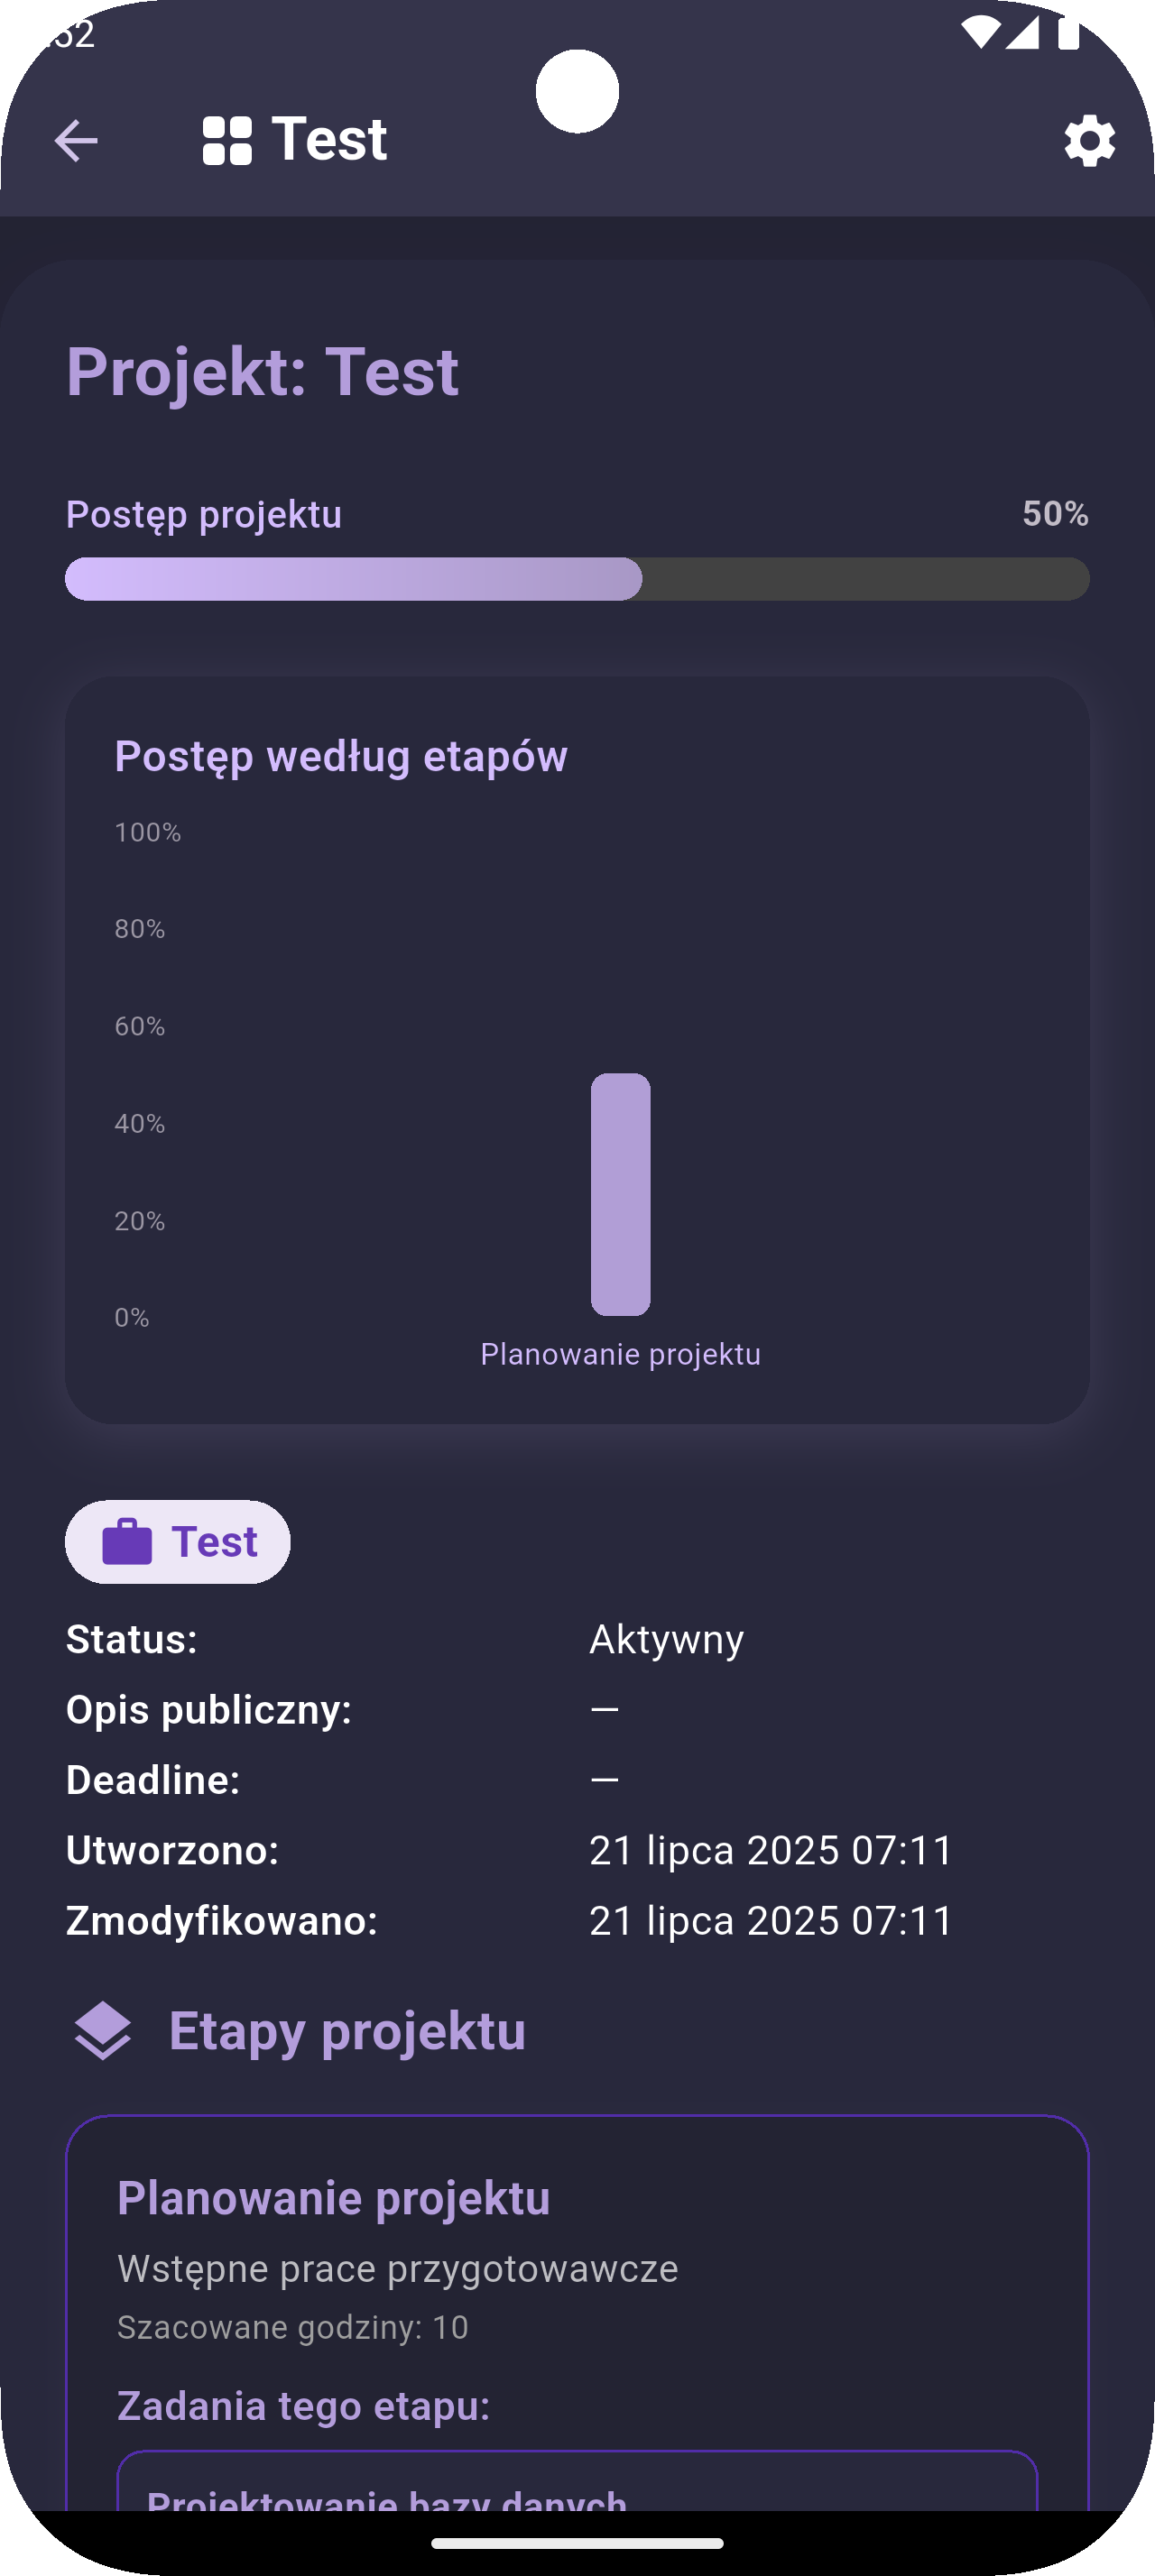The image size is (1155, 2576).
Task: Tap the Etapy projektu section header
Action: click(347, 2031)
